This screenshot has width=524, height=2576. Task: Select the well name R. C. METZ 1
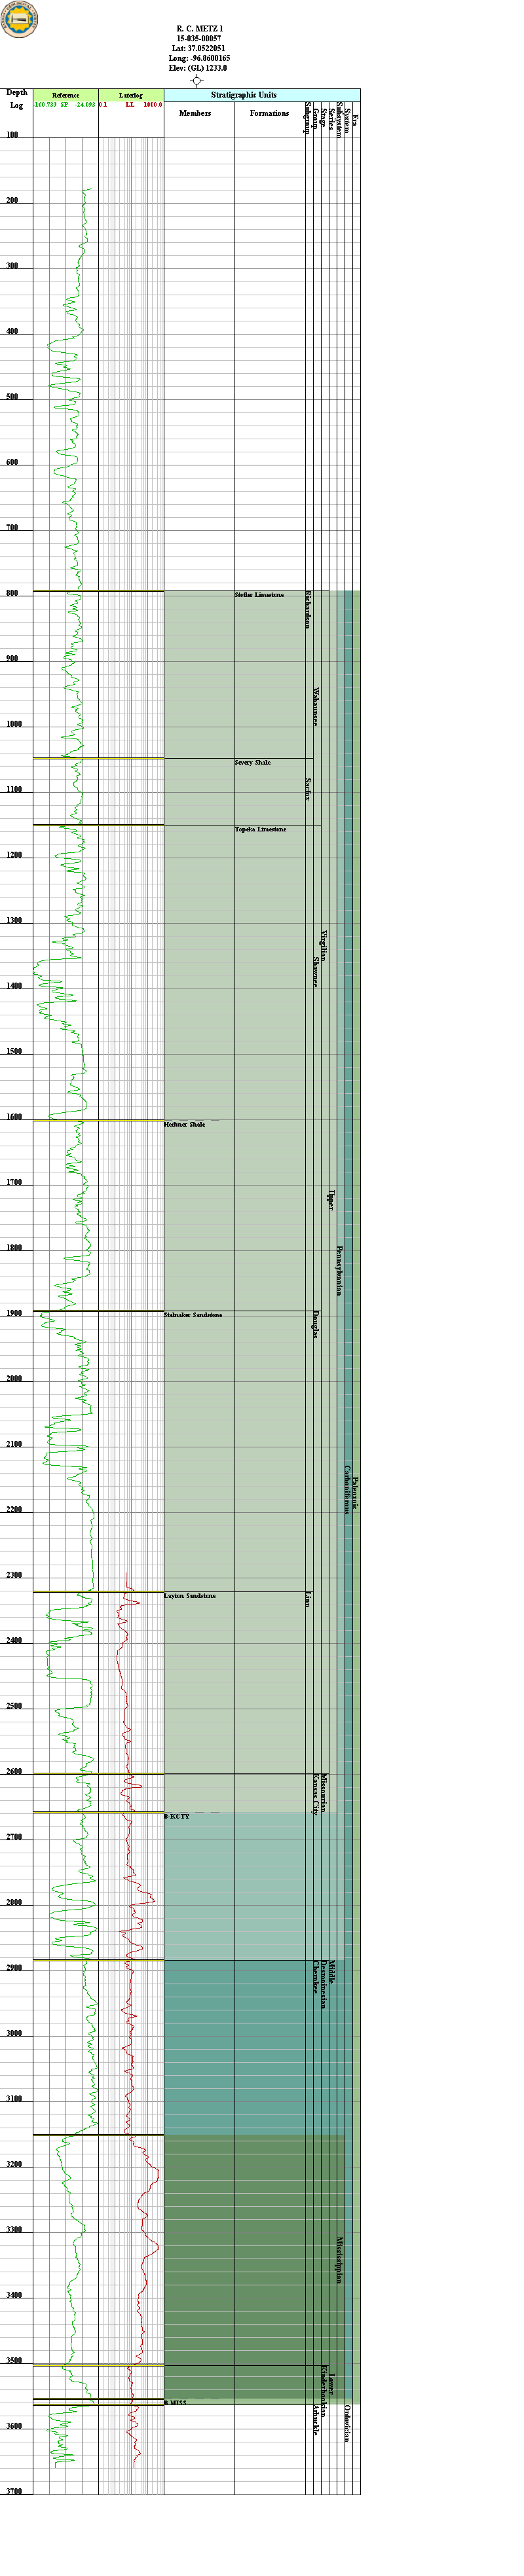[199, 29]
